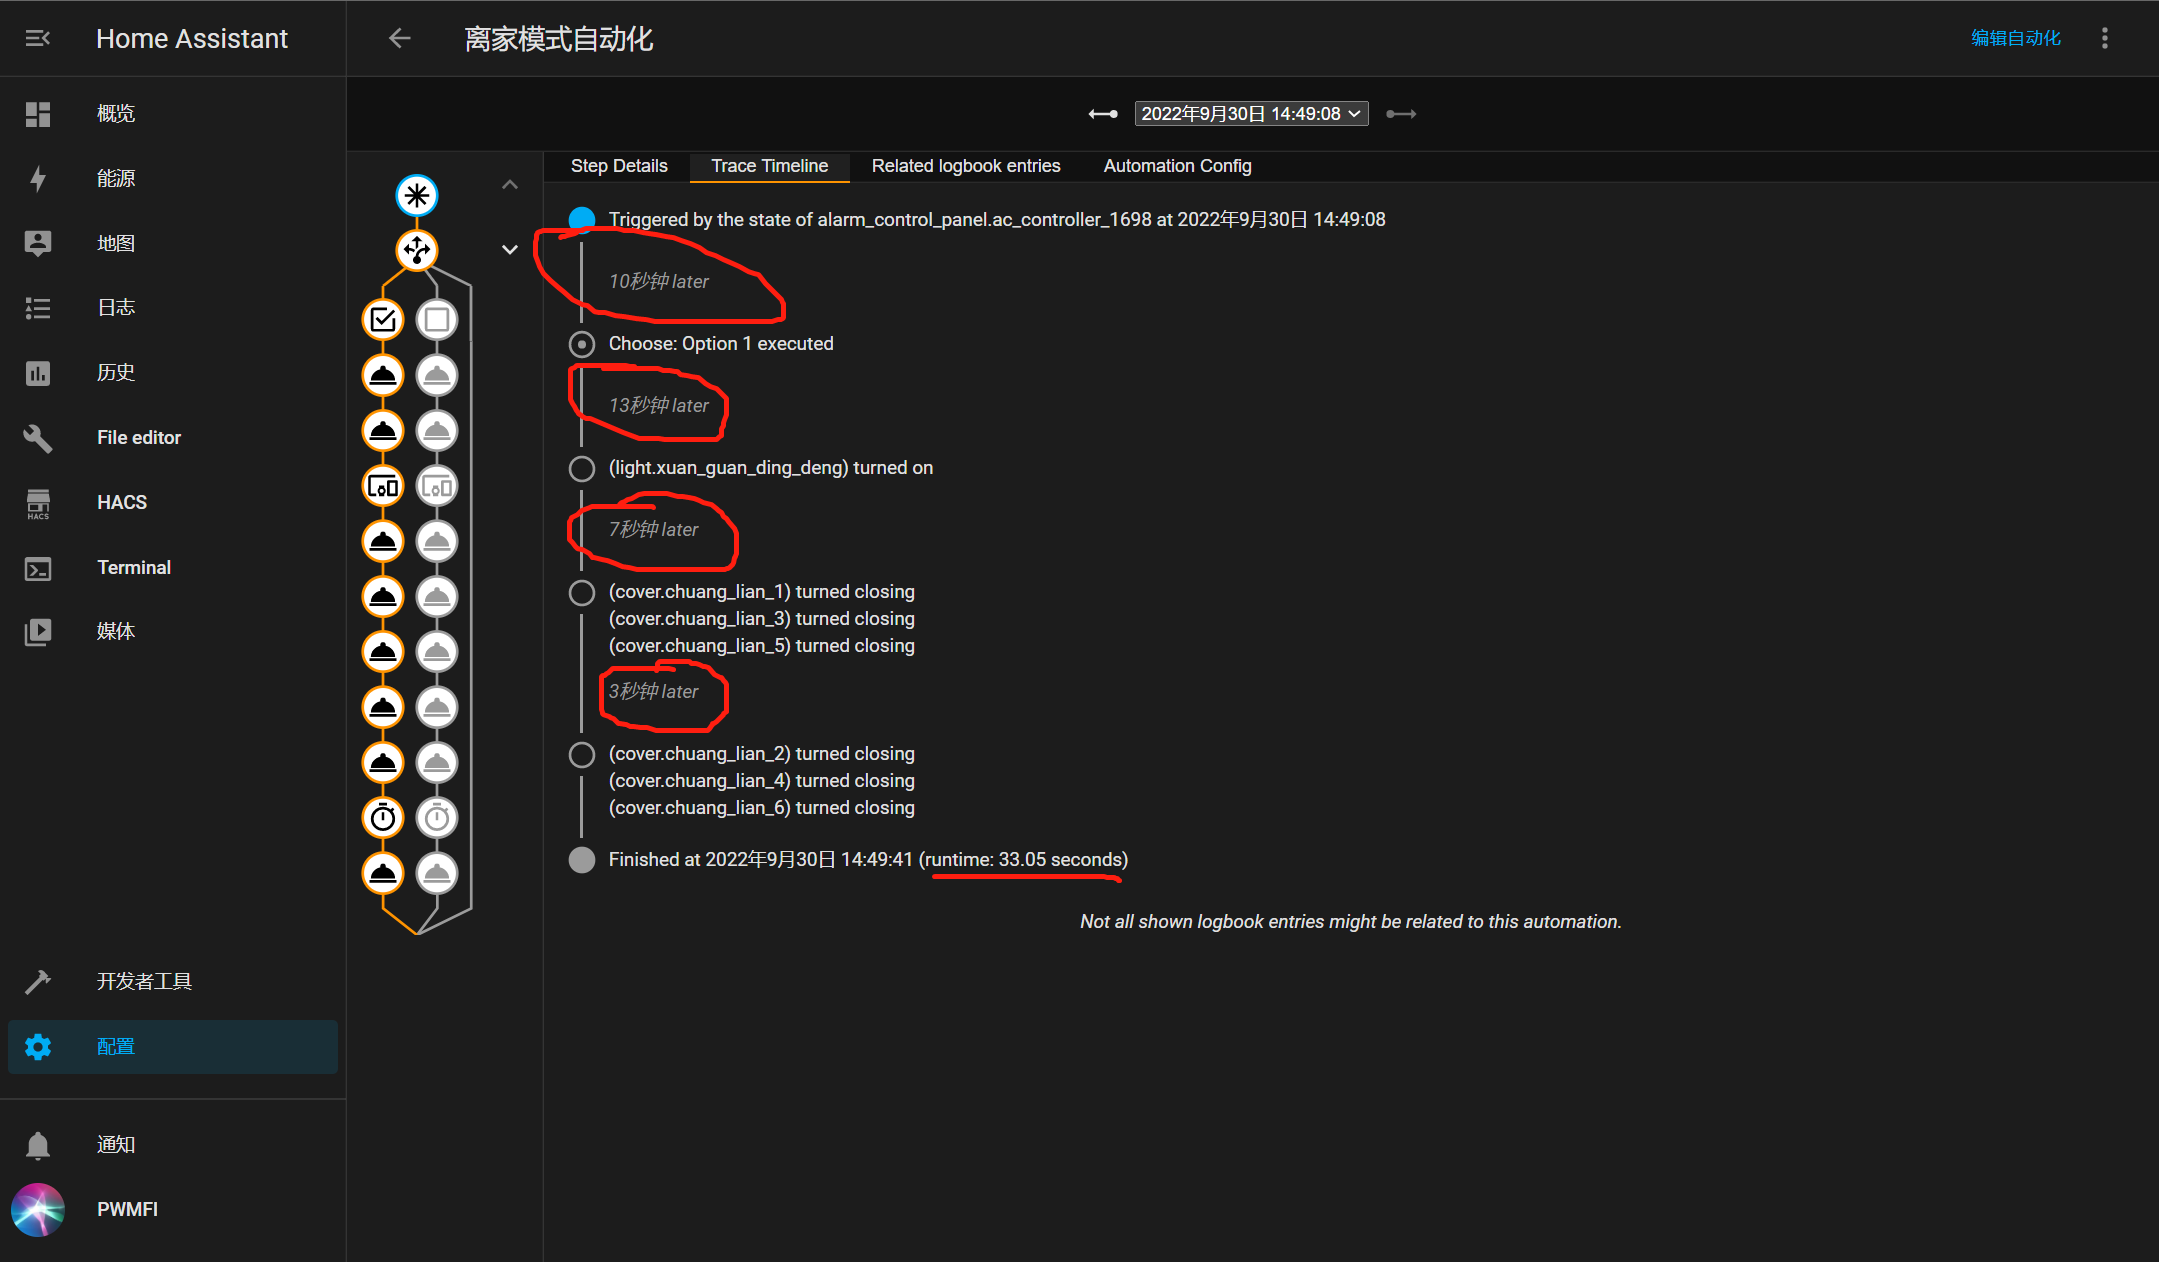
Task: Select the trigger node in the trace graph
Action: (416, 195)
